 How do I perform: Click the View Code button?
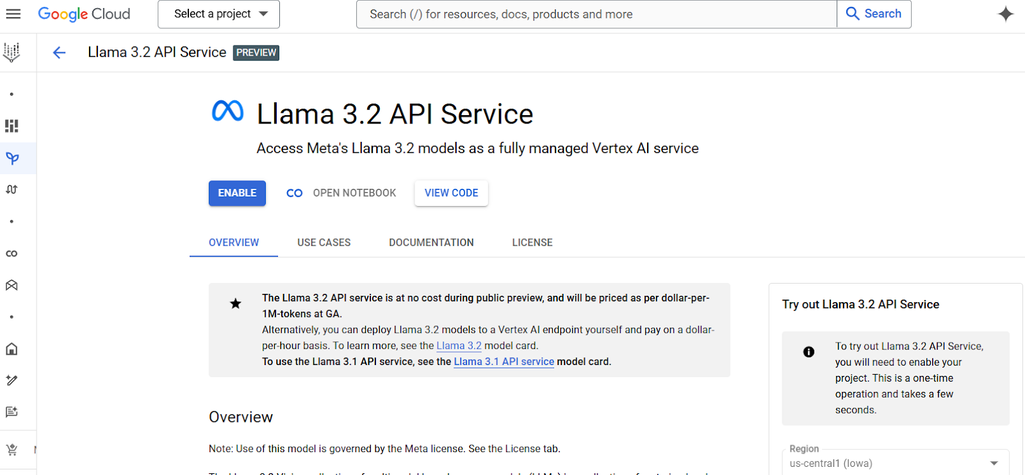(451, 193)
